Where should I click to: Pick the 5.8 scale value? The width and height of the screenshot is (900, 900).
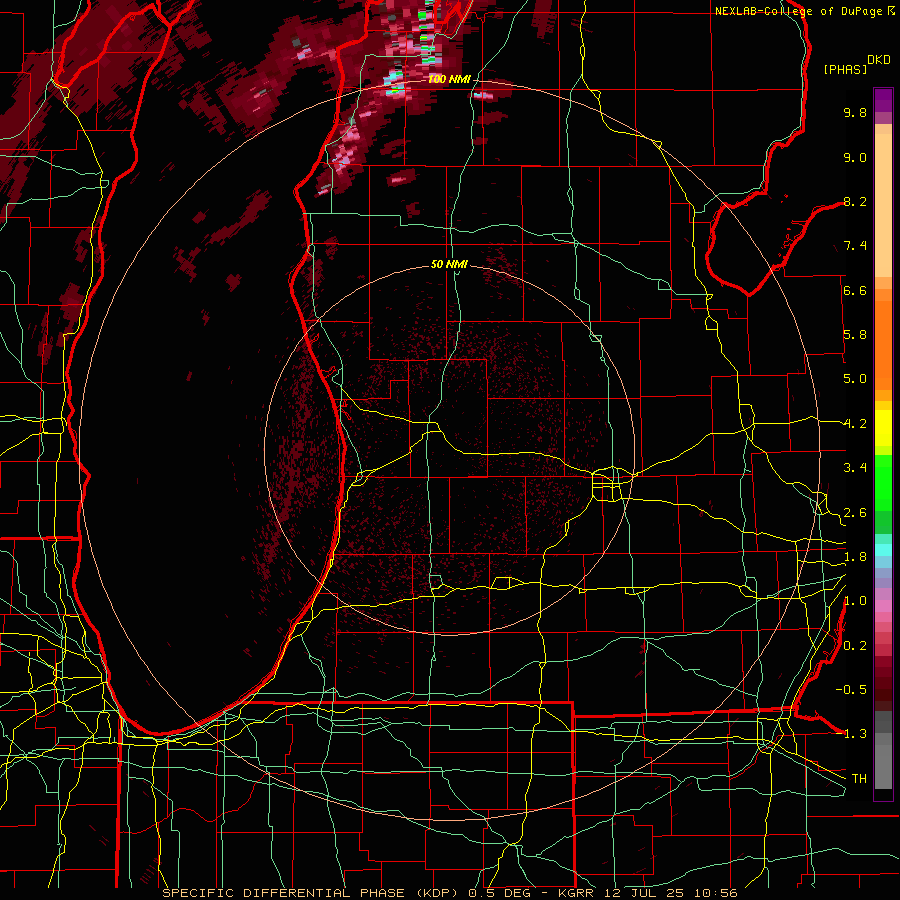855,335
